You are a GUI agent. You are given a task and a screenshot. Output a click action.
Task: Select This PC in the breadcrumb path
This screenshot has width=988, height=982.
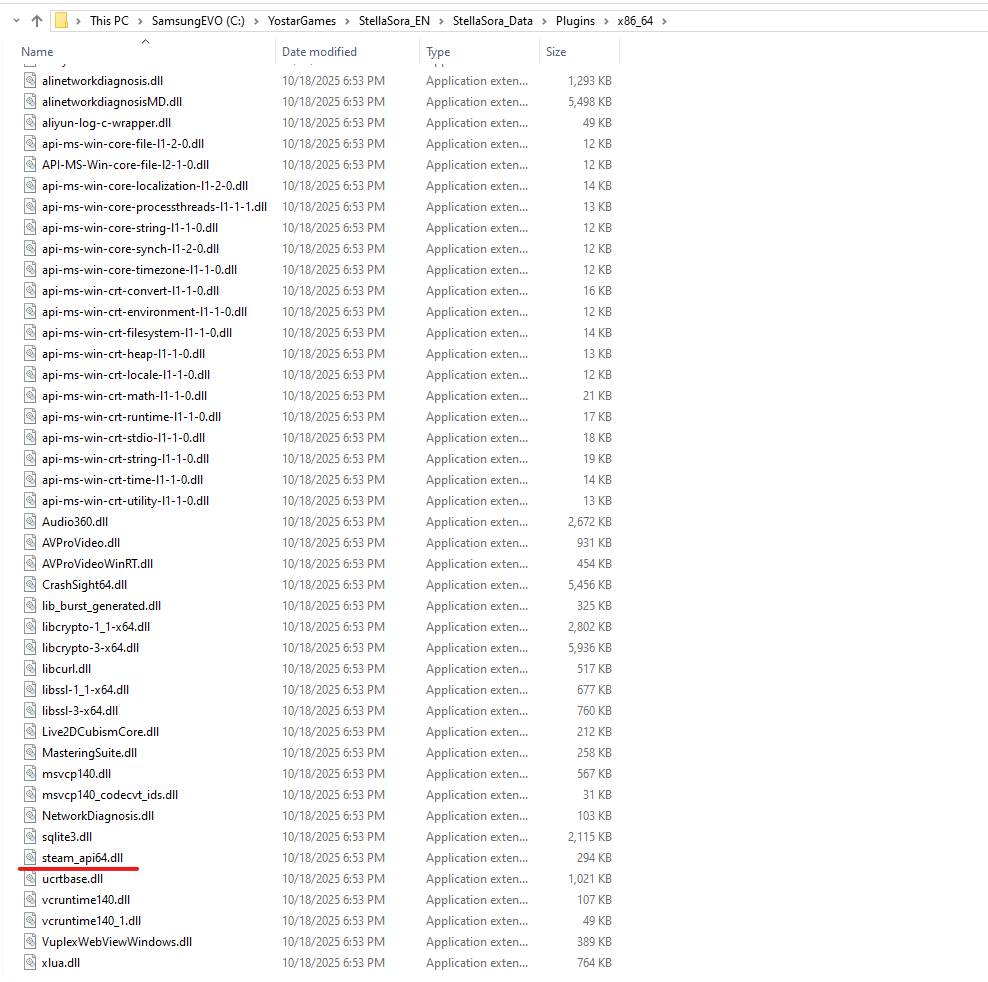point(109,21)
